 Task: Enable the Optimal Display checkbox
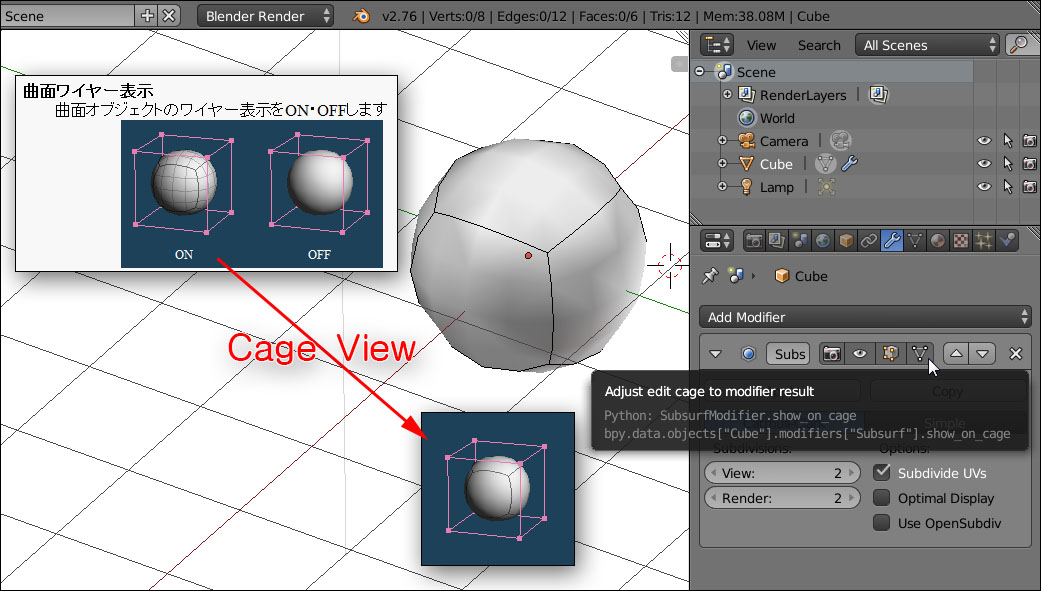coord(882,498)
